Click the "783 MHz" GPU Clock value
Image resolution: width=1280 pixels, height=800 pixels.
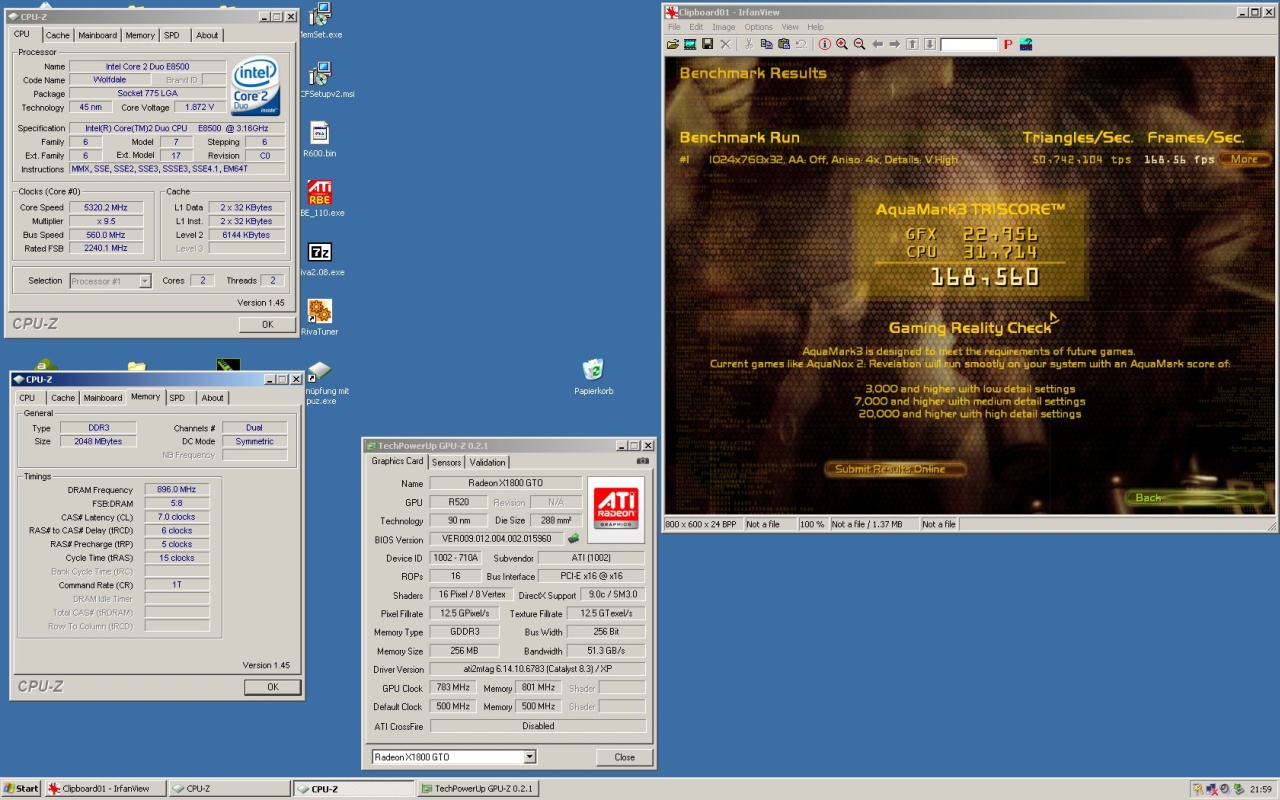pos(453,688)
